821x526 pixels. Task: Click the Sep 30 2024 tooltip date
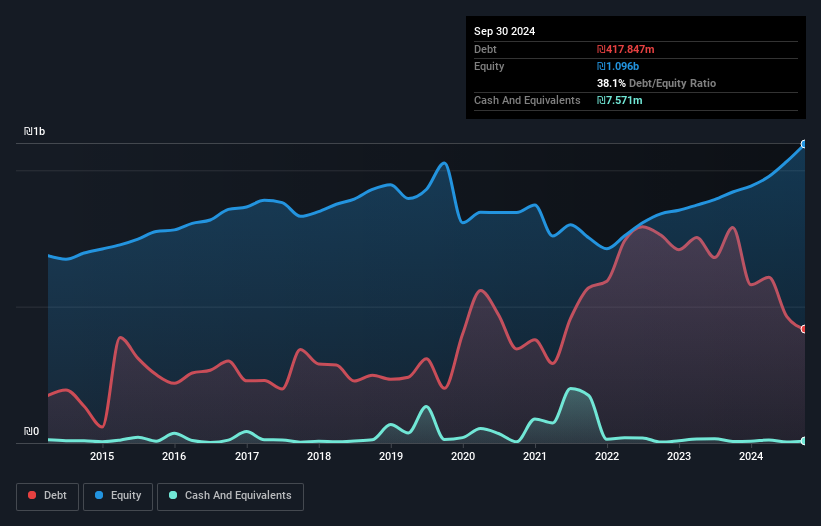(x=504, y=31)
